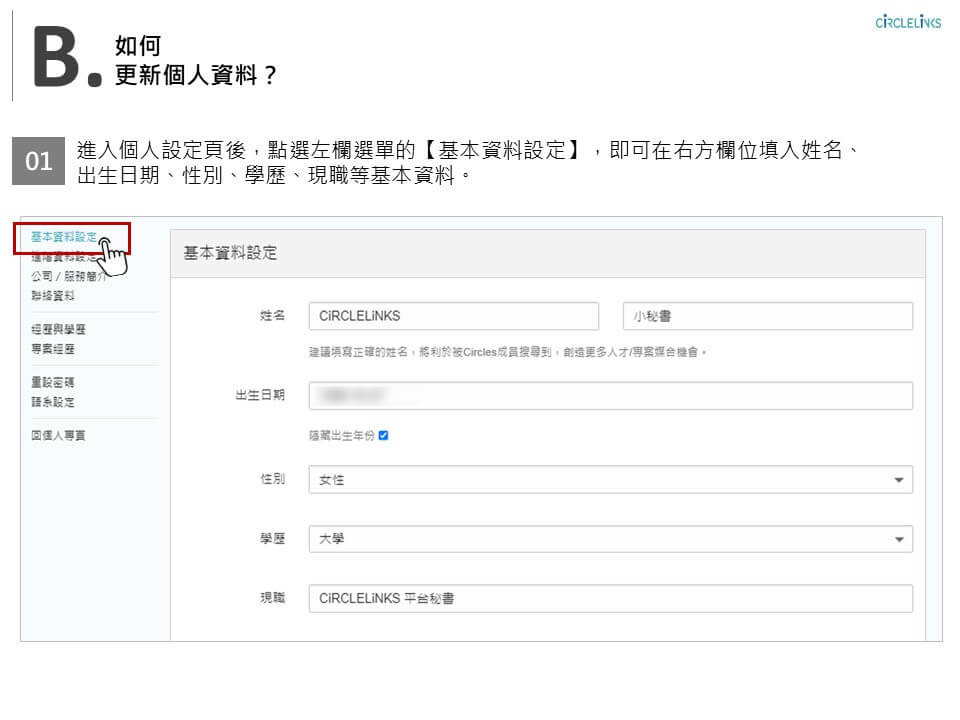Image resolution: width=960 pixels, height=720 pixels.
Task: Click 回個人專頁 to return to profile
Action: tap(57, 436)
